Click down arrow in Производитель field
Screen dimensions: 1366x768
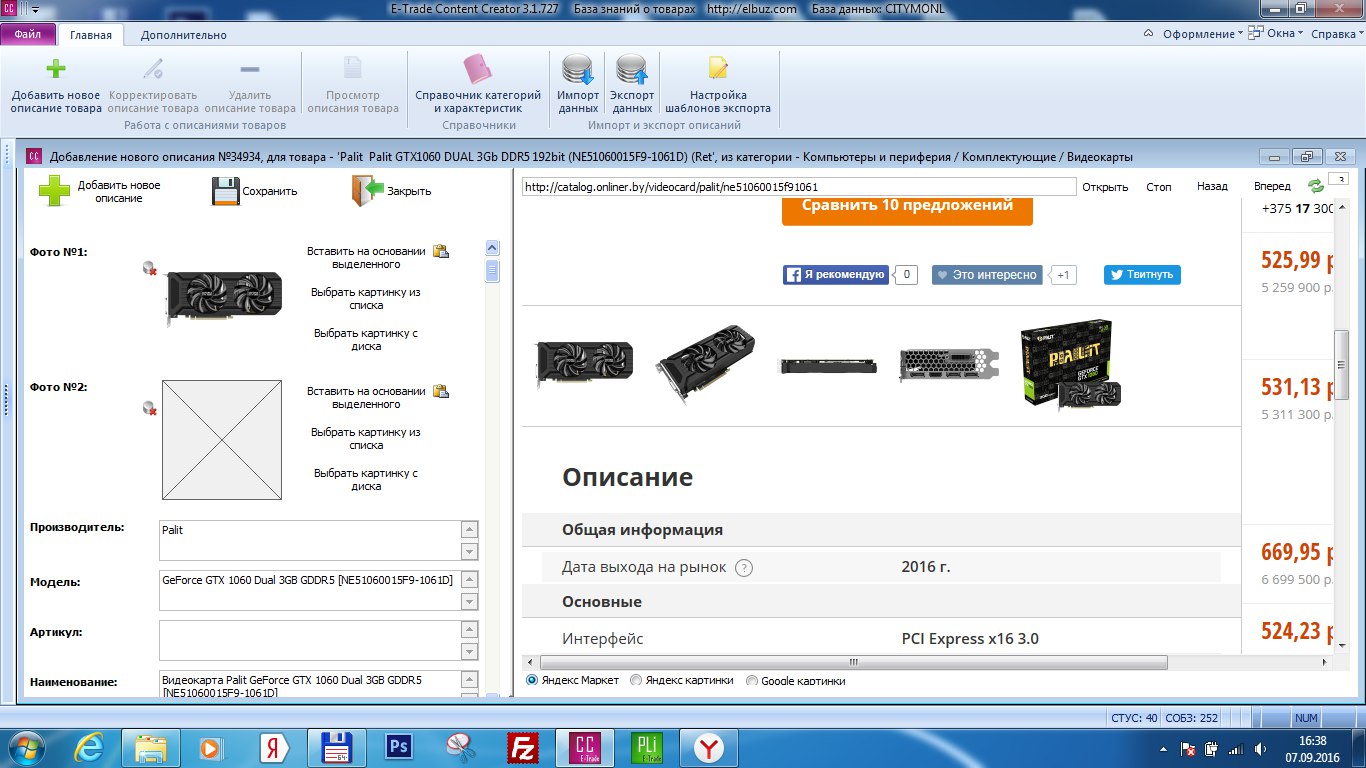469,551
